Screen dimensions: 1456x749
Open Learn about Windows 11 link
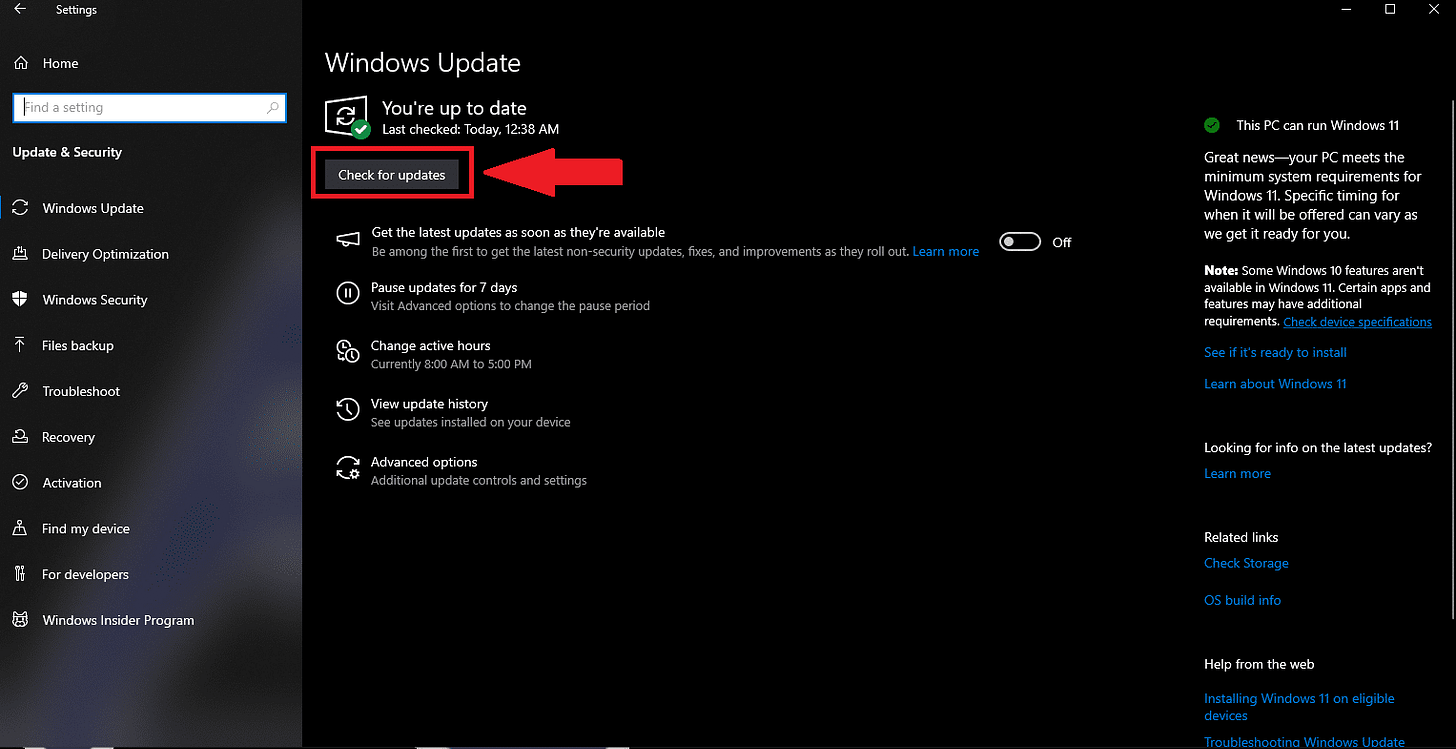pos(1275,384)
